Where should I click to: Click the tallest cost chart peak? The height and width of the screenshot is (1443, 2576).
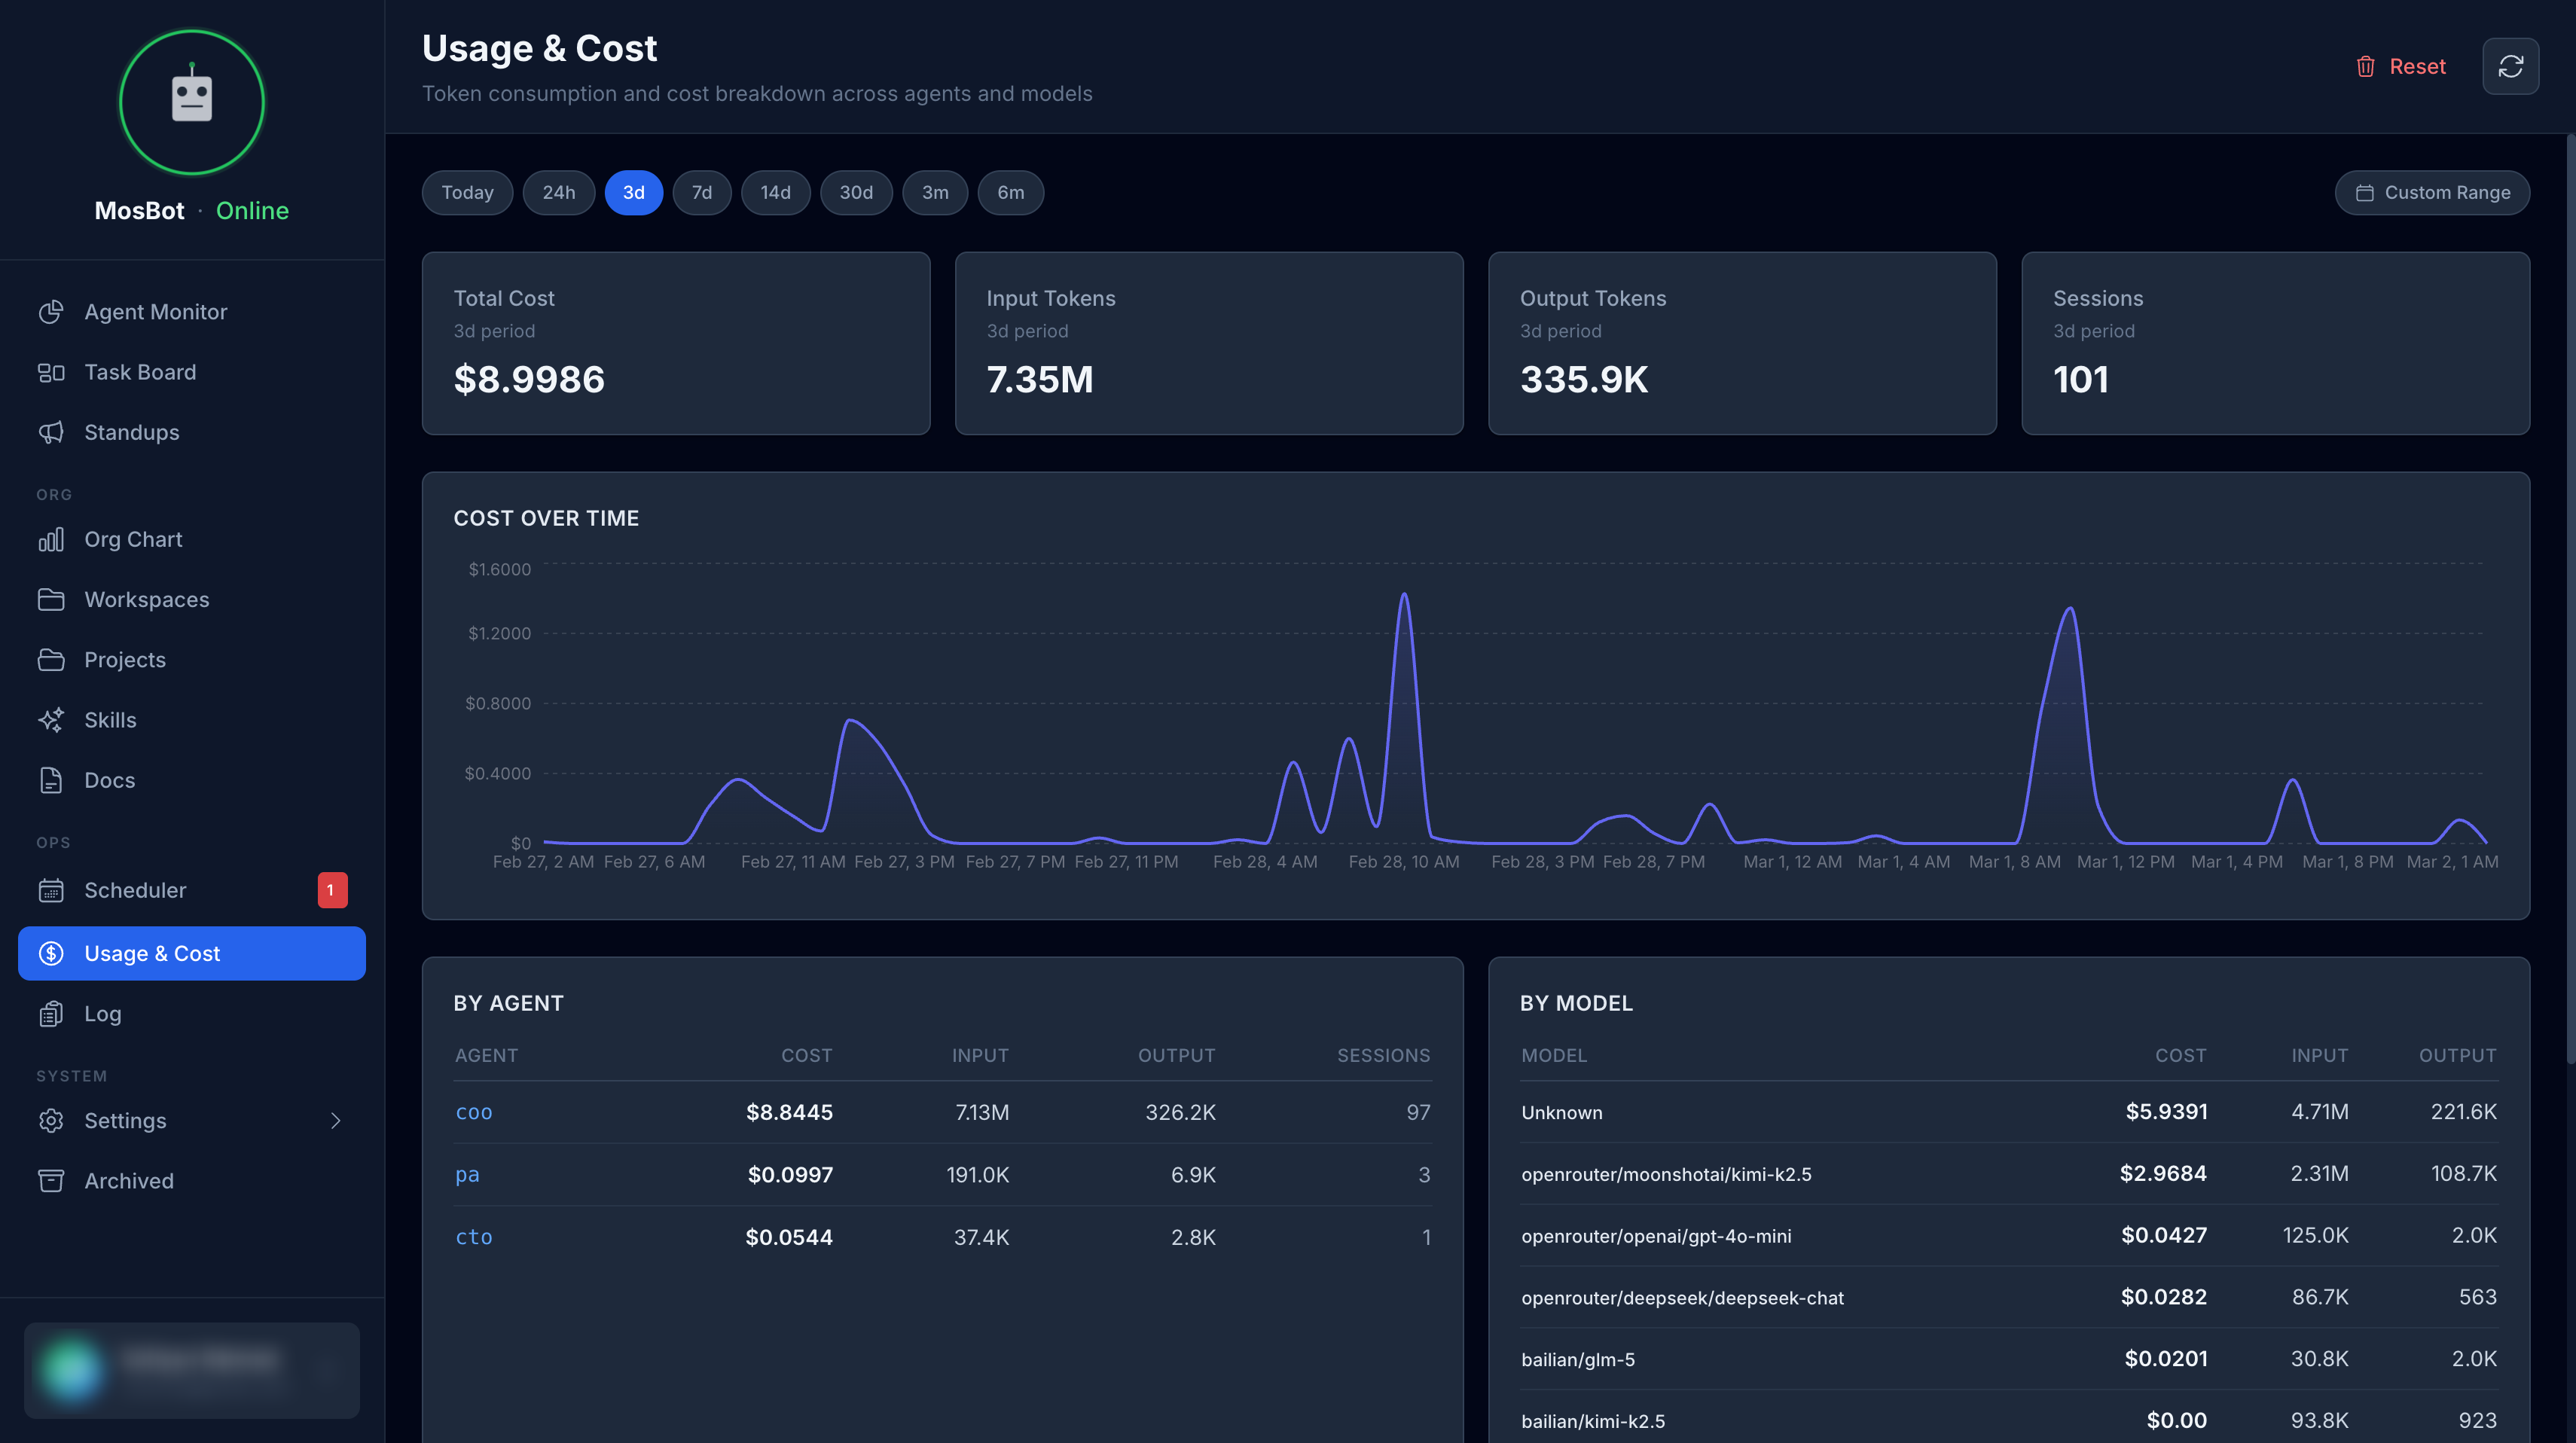click(x=1404, y=595)
